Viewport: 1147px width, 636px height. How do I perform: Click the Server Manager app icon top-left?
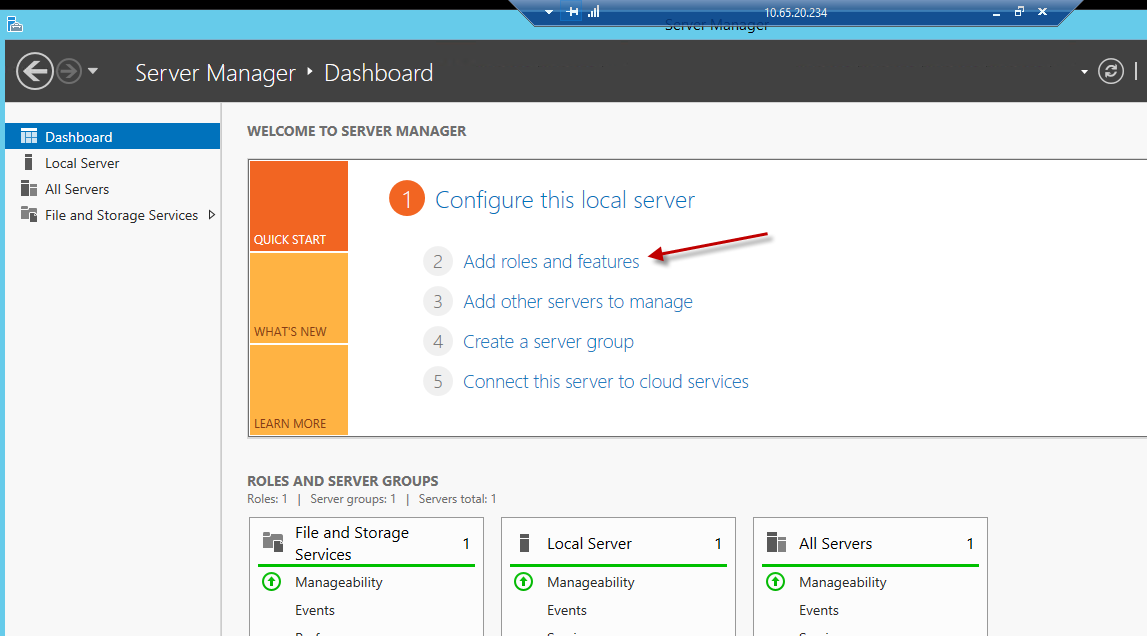[x=15, y=25]
